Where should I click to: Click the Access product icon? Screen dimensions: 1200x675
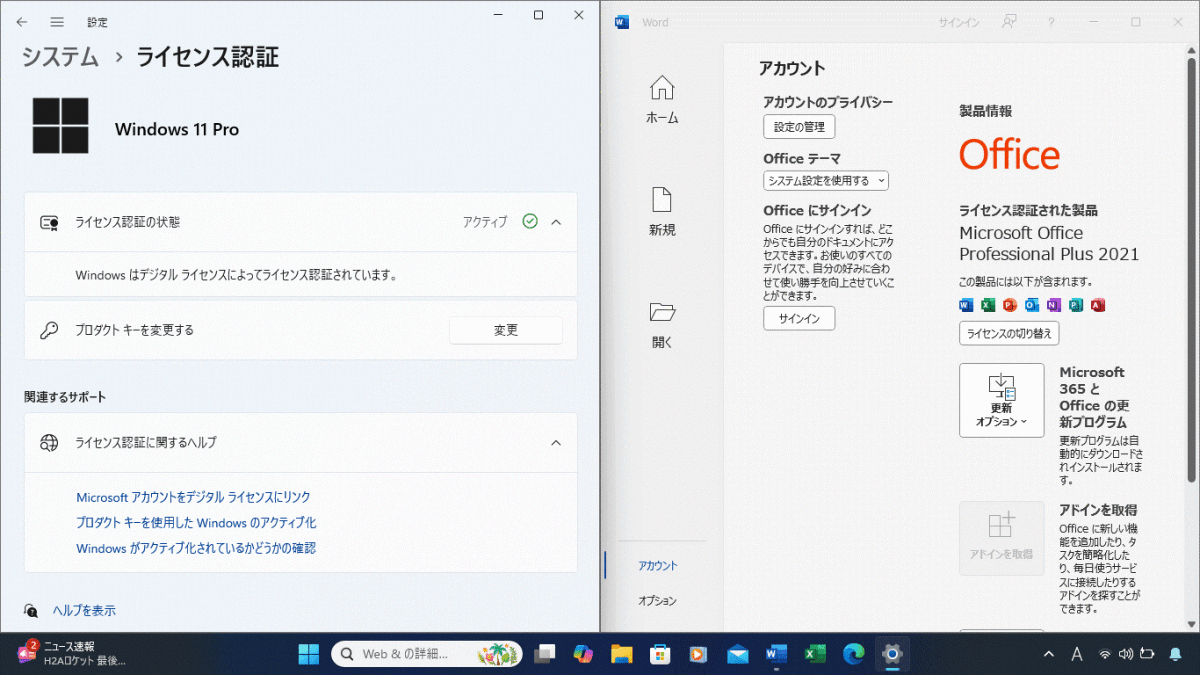coord(1098,305)
